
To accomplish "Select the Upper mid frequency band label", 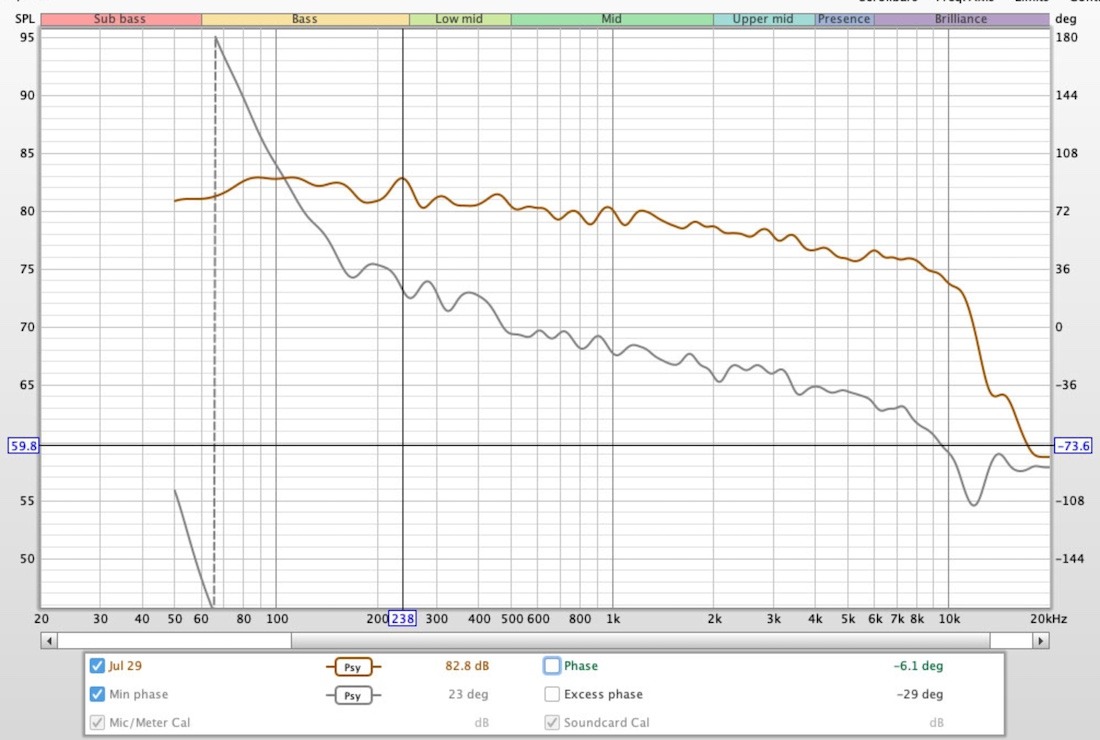I will click(763, 19).
